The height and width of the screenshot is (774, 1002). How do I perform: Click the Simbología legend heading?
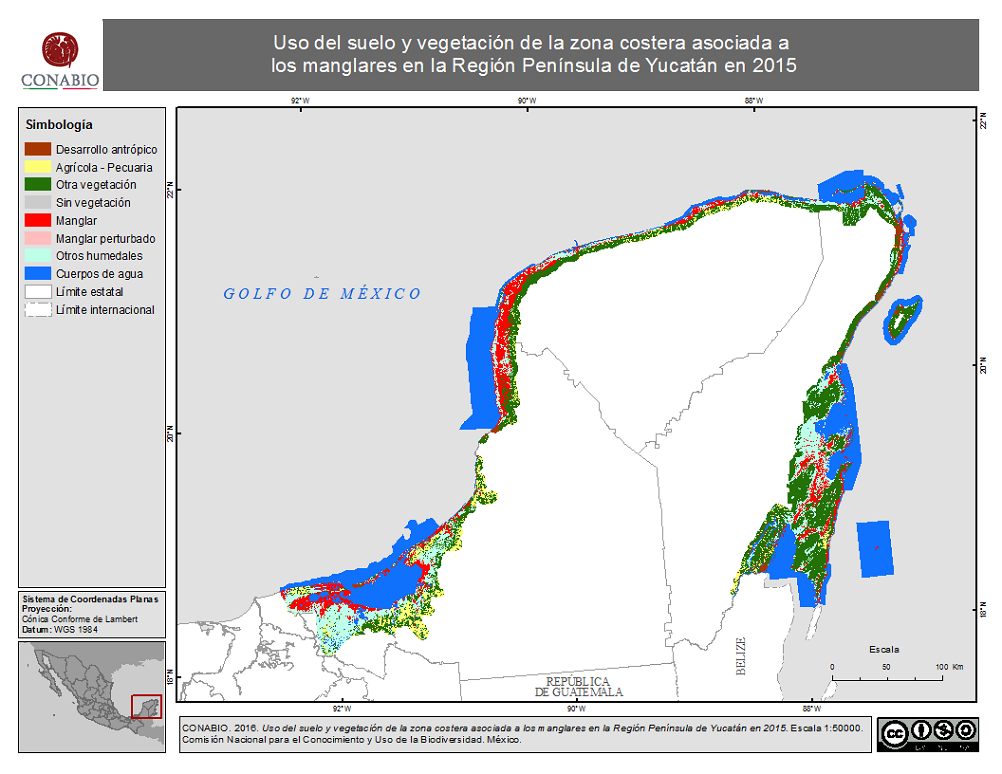(x=59, y=125)
